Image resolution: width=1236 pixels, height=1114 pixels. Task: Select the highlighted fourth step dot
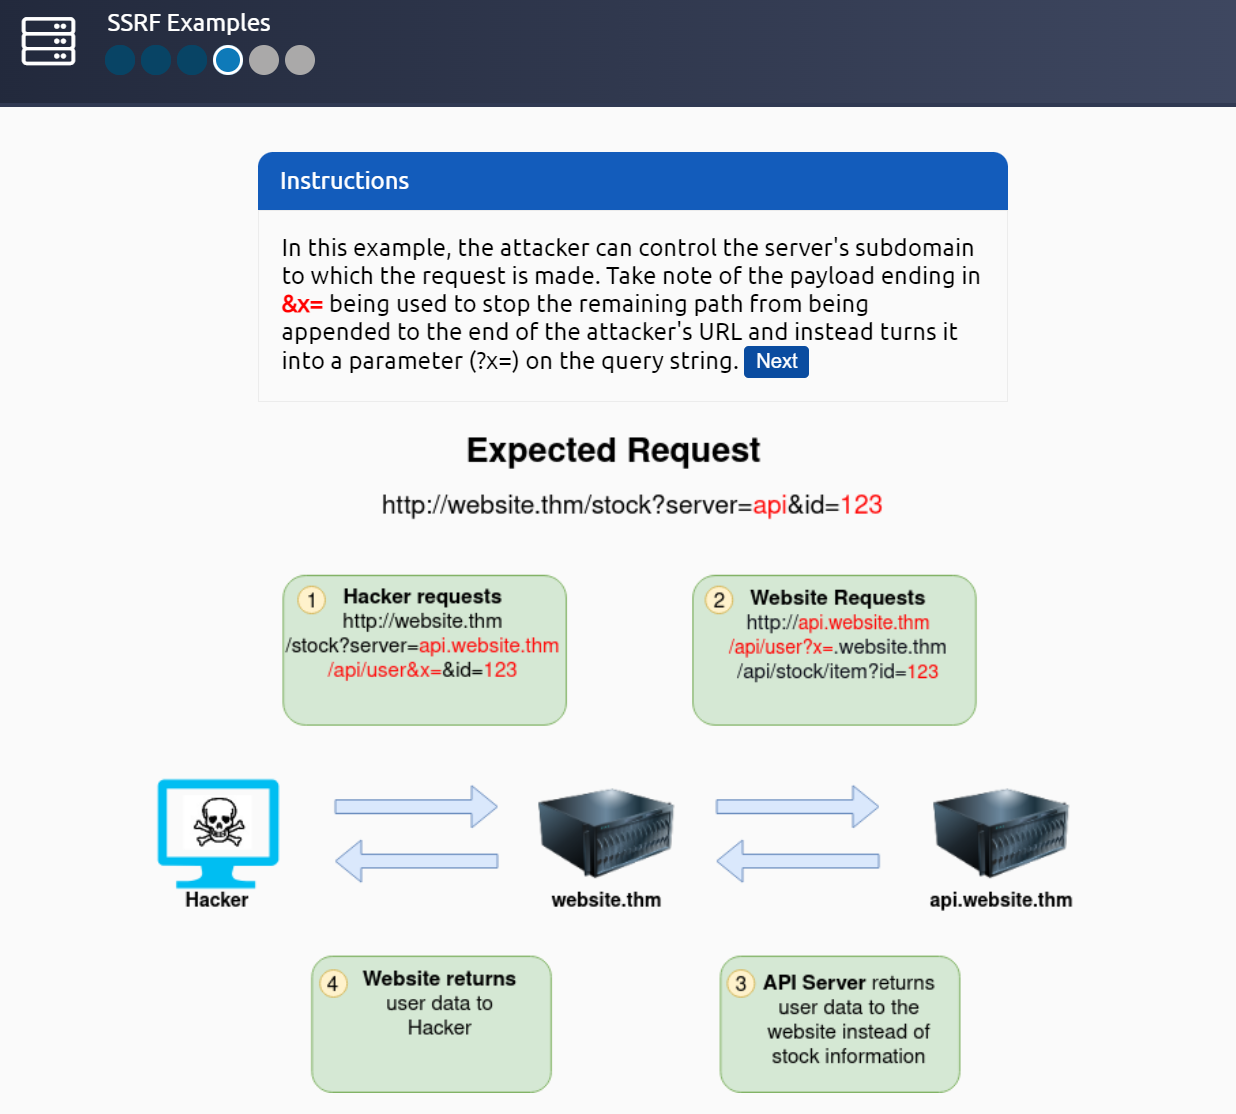228,60
